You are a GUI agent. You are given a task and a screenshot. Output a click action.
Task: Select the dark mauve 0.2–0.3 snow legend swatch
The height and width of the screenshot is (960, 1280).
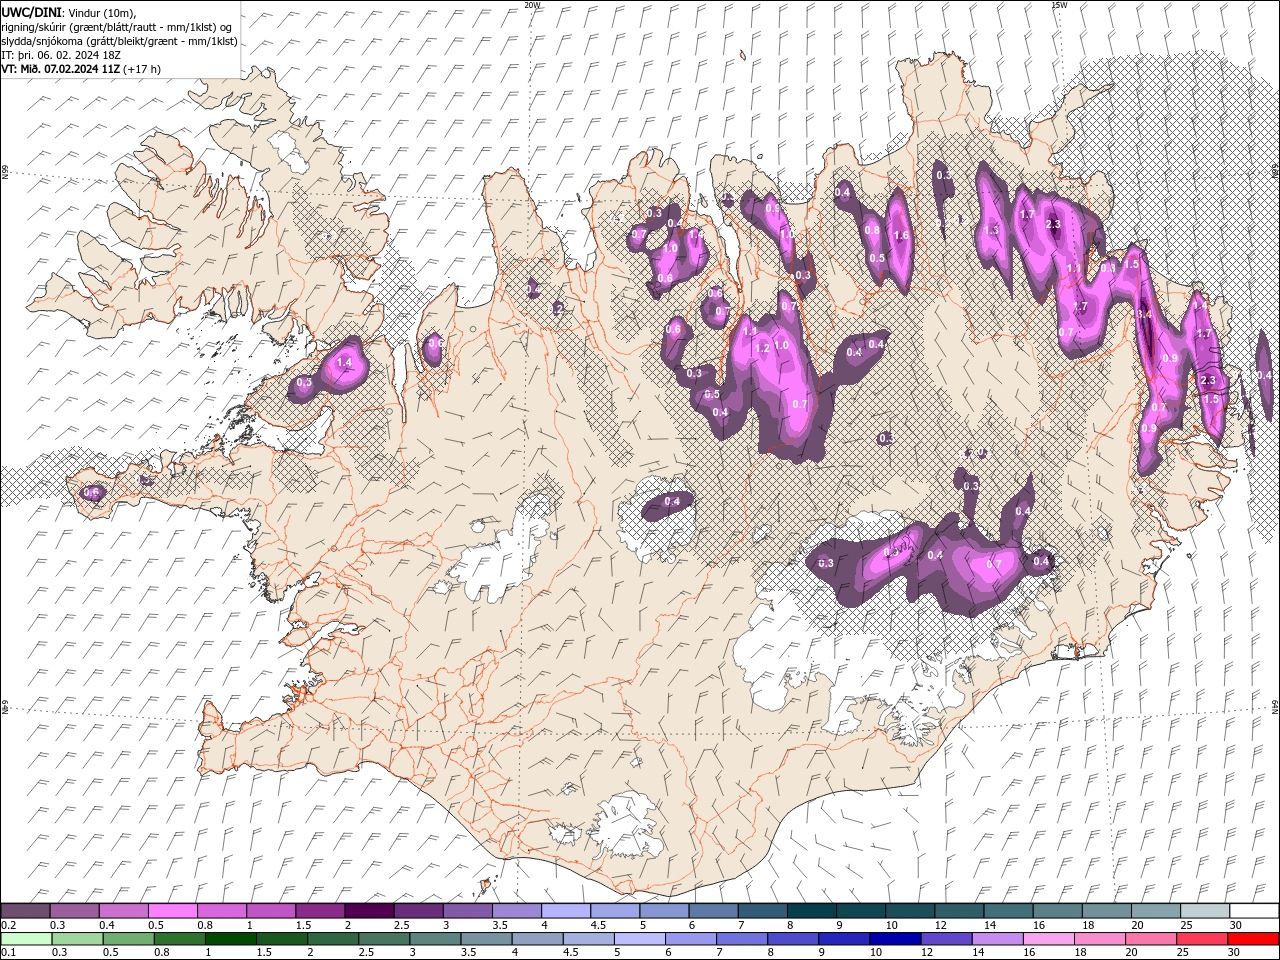25,911
